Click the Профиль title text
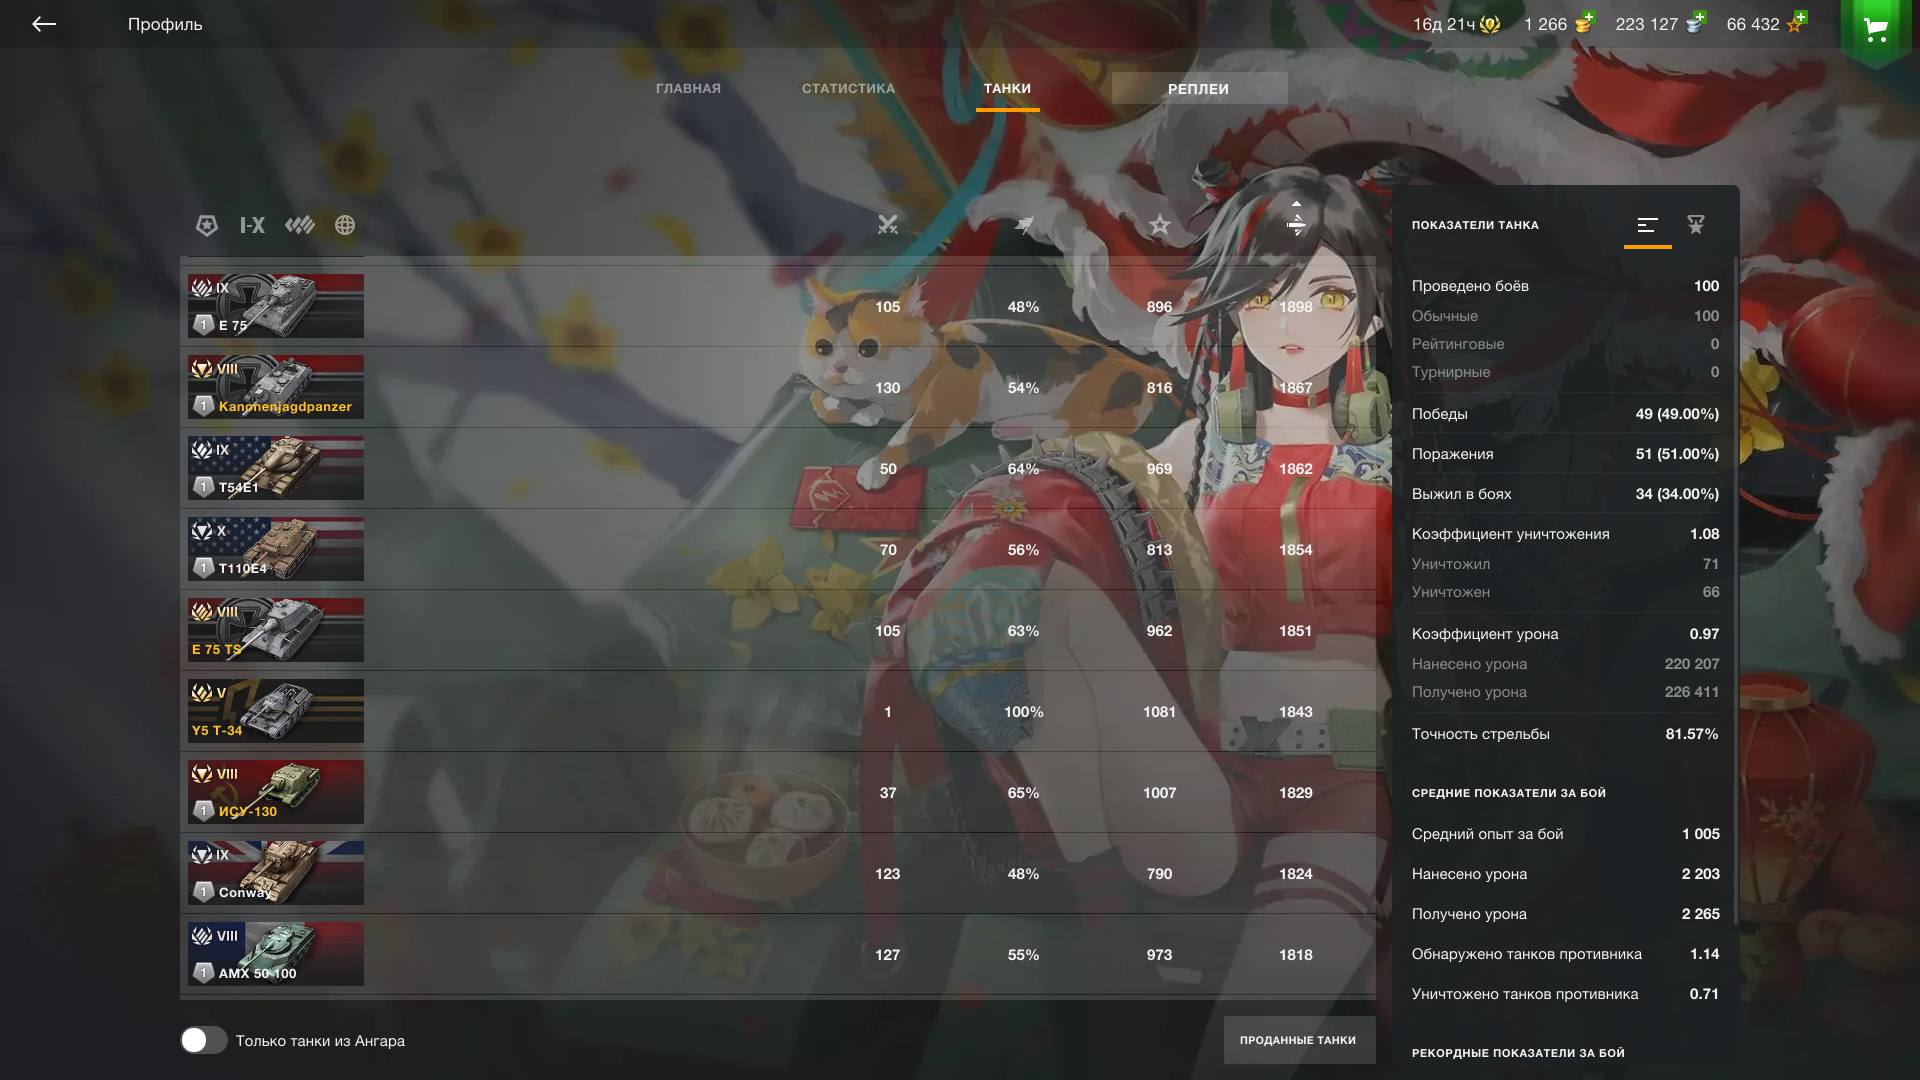Image resolution: width=1920 pixels, height=1080 pixels. tap(165, 24)
